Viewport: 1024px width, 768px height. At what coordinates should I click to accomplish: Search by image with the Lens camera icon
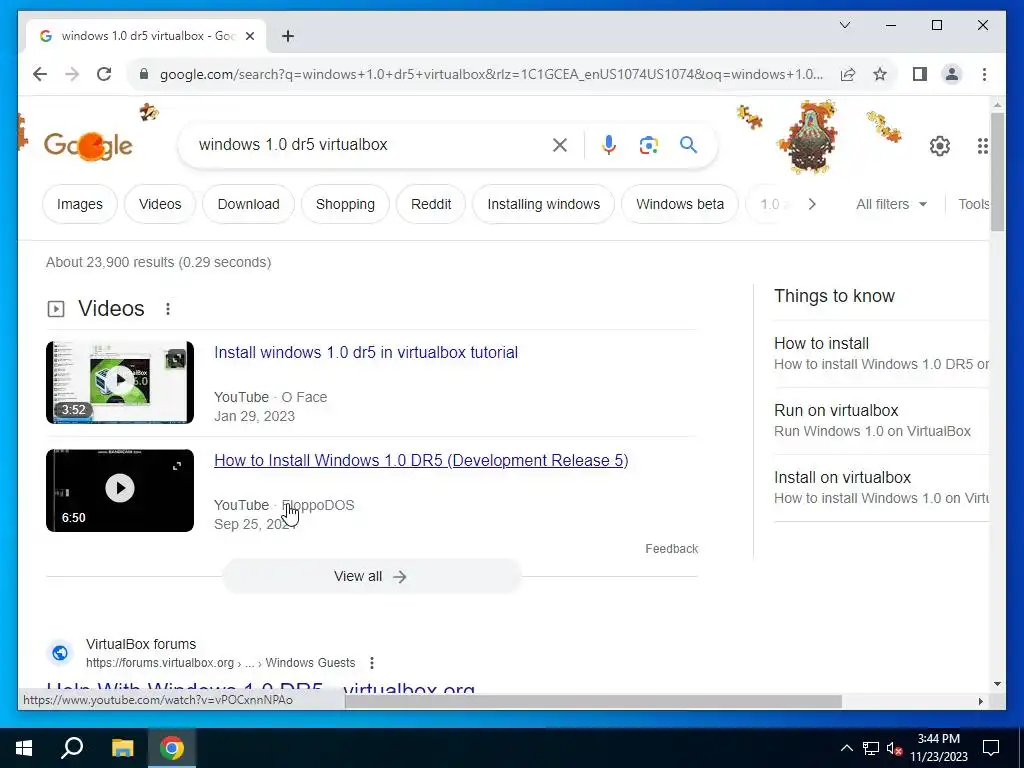pos(648,145)
